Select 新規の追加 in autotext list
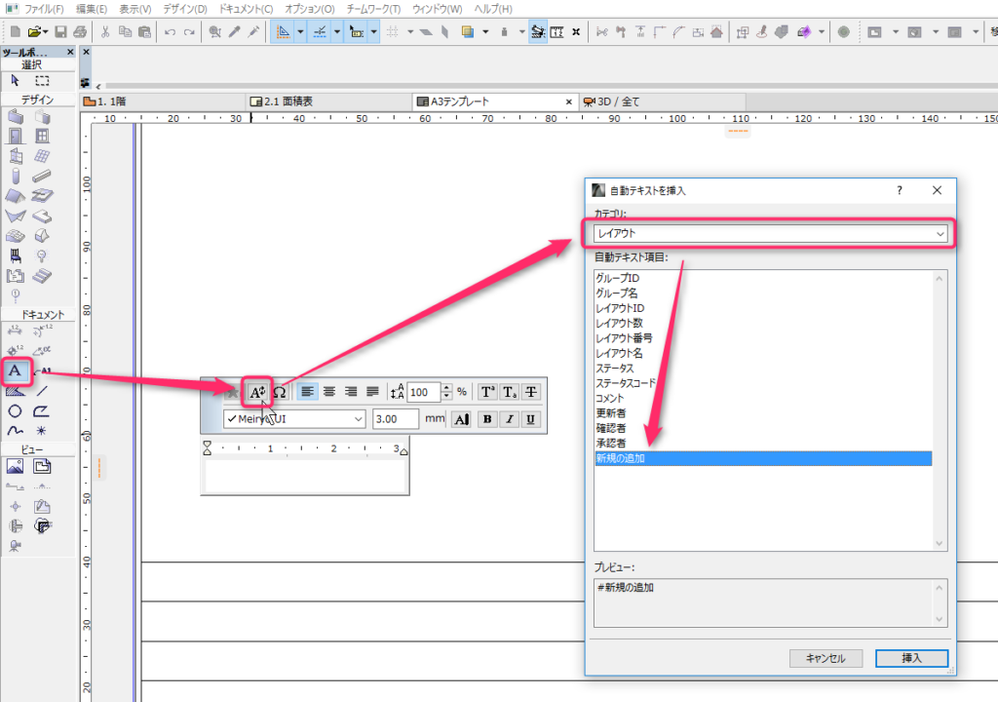The height and width of the screenshot is (702, 998). pyautogui.click(x=763, y=458)
